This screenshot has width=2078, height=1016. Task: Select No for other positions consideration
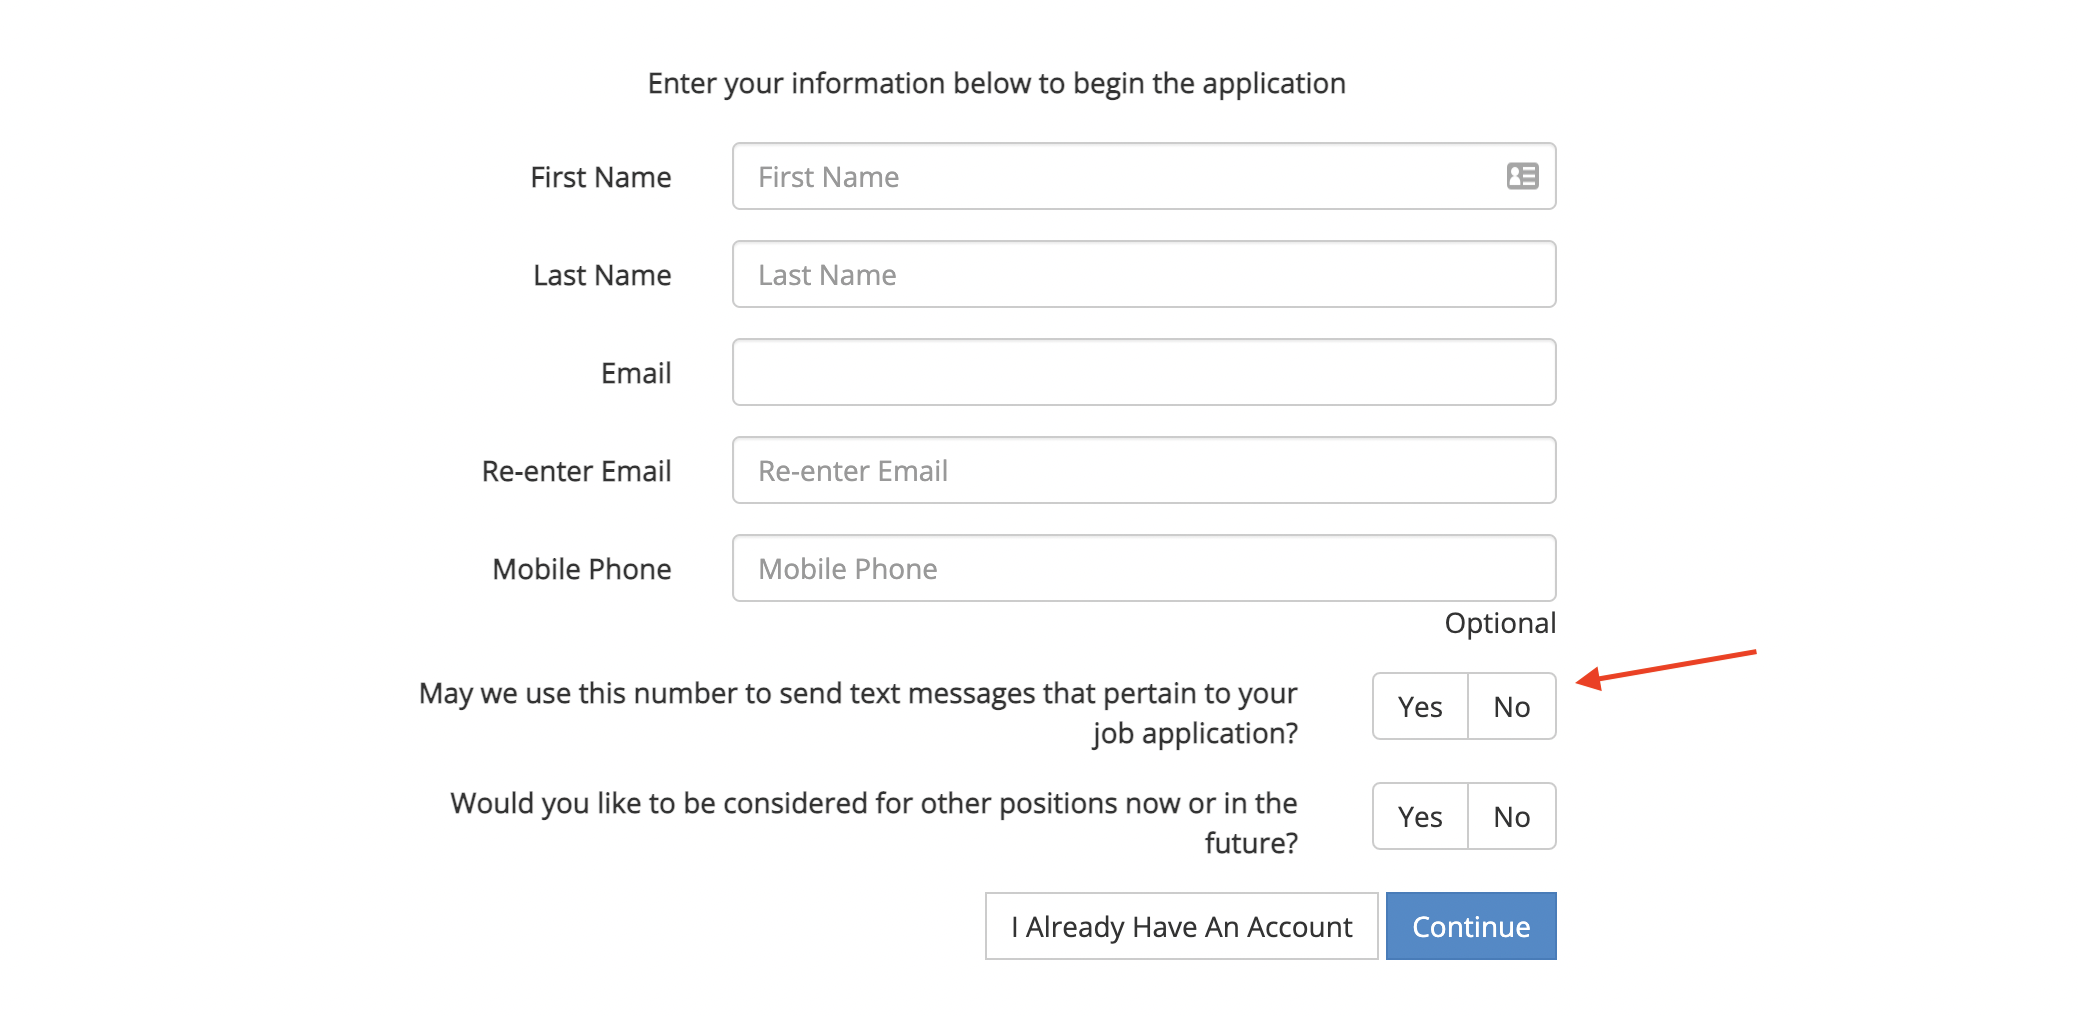pyautogui.click(x=1511, y=817)
